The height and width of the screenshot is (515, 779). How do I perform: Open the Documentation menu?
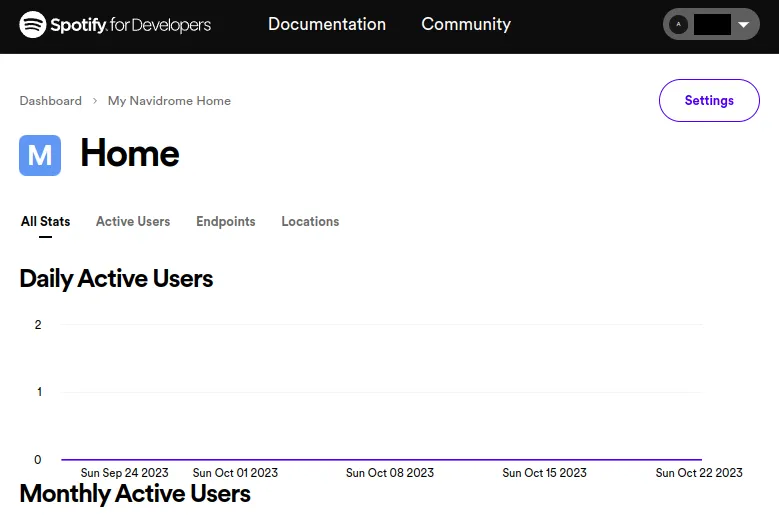click(x=326, y=24)
